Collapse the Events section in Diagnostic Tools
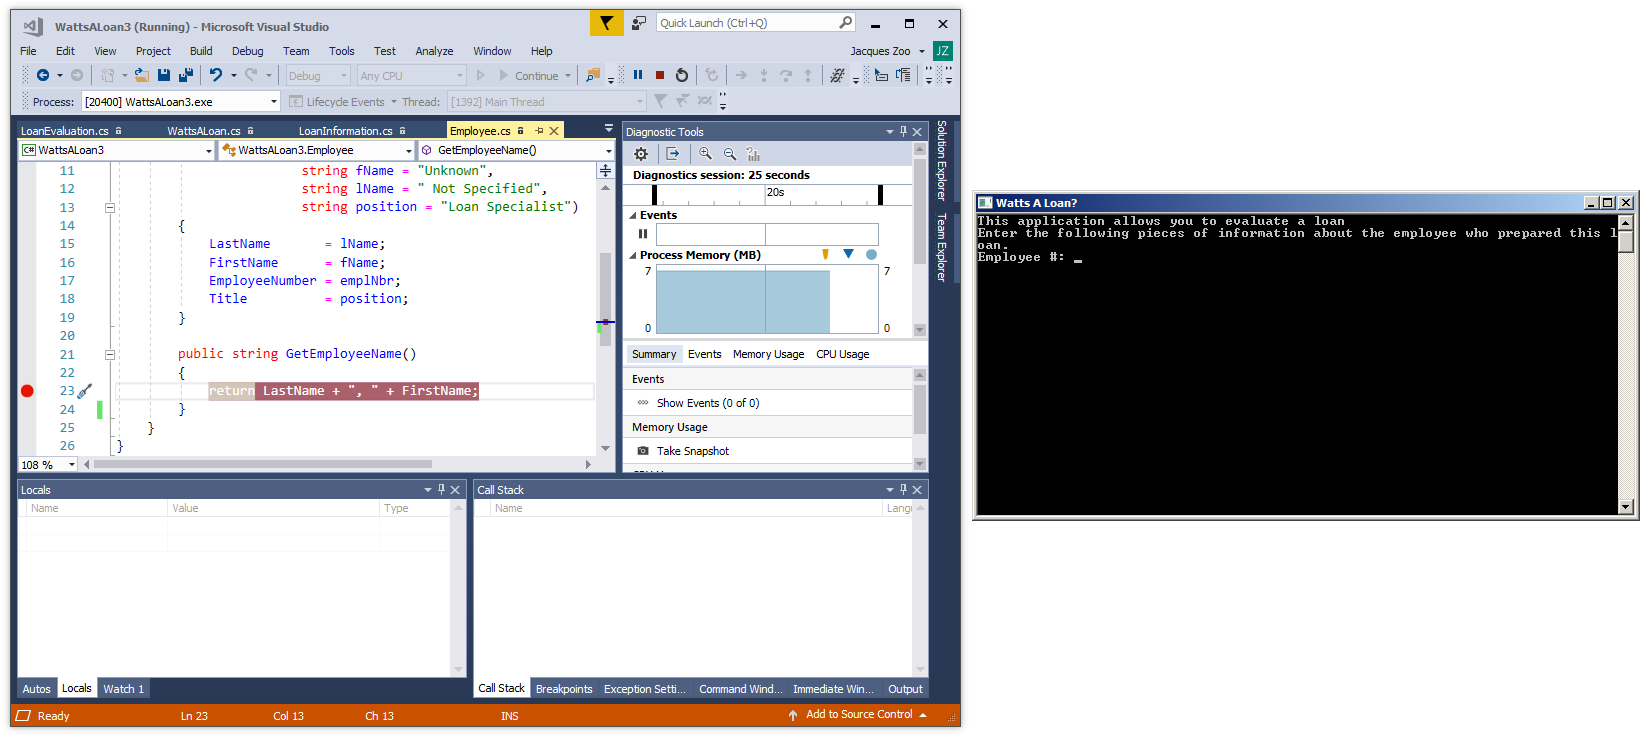 coord(632,215)
